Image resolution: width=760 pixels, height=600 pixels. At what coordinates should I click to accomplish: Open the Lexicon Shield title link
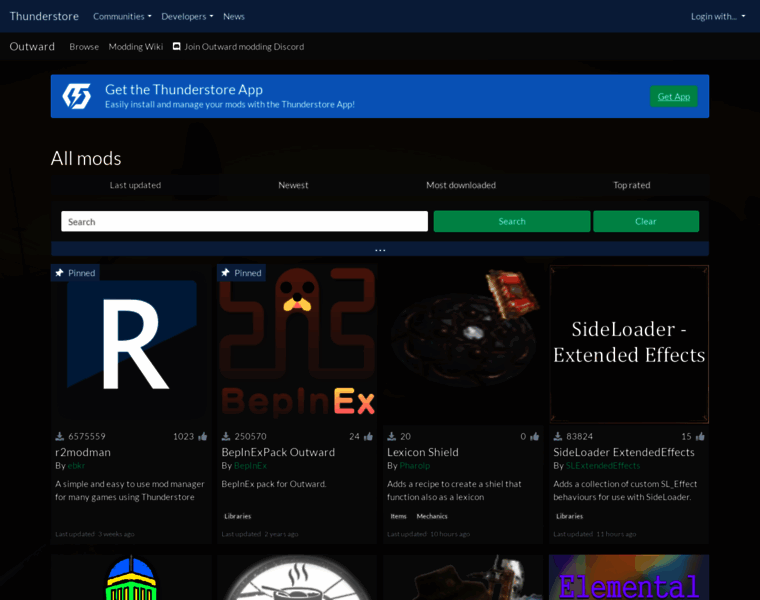(423, 452)
